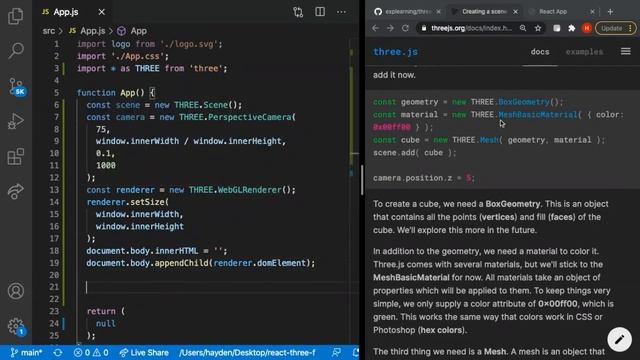The height and width of the screenshot is (360, 640).
Task: Click the three.js logo link
Action: tap(395, 52)
